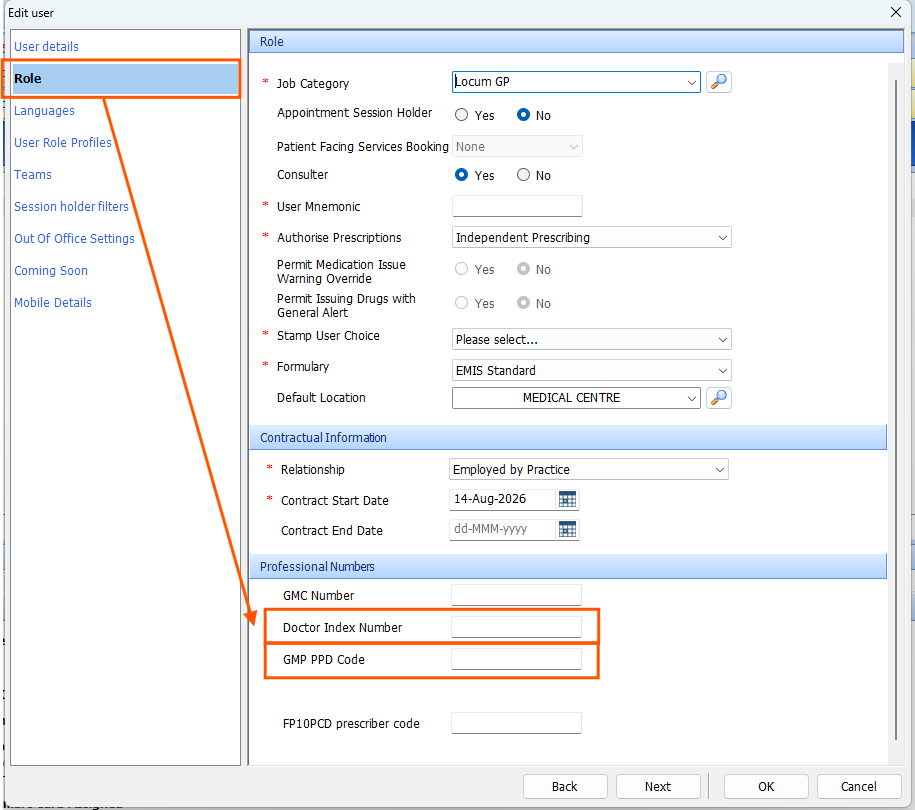The width and height of the screenshot is (915, 810).
Task: Open the Contract End Date calendar picker
Action: [567, 529]
